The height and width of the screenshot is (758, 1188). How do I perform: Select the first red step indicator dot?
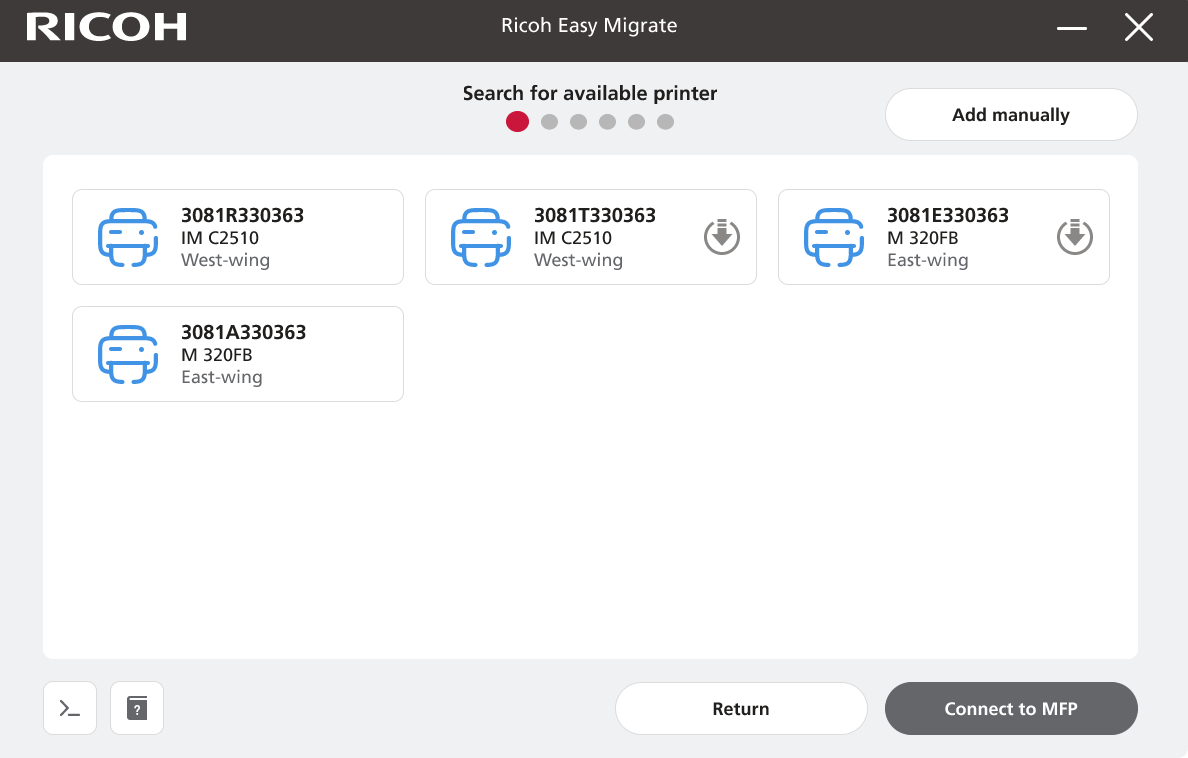point(517,122)
